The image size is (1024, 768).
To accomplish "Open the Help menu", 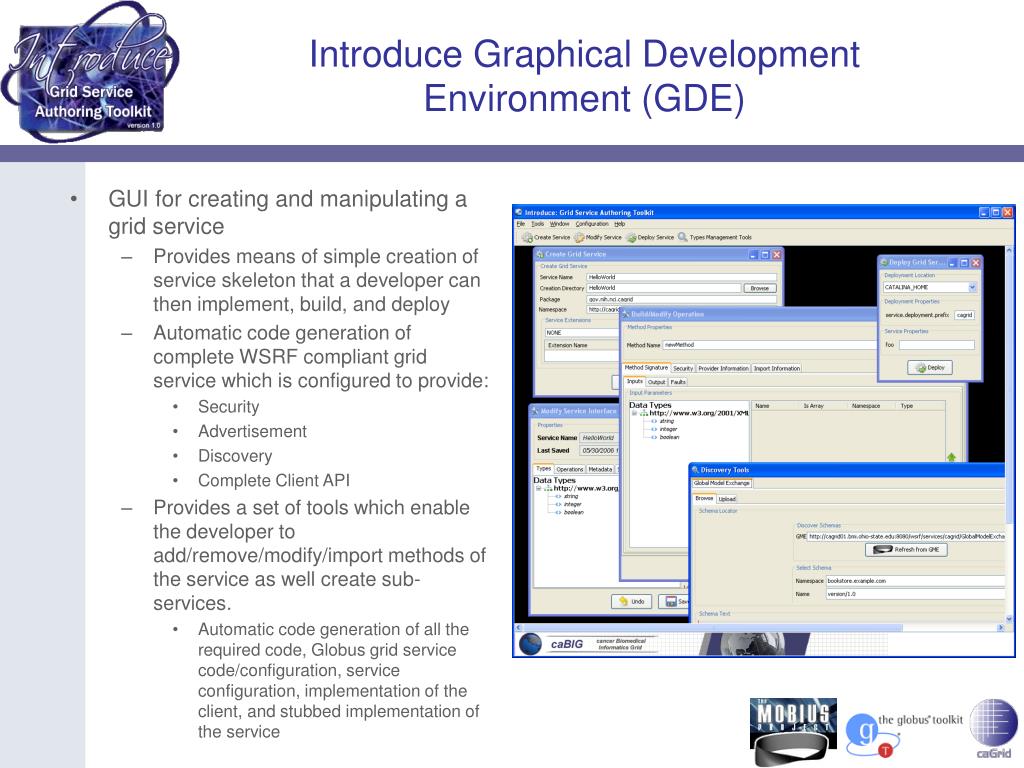I will click(x=619, y=223).
